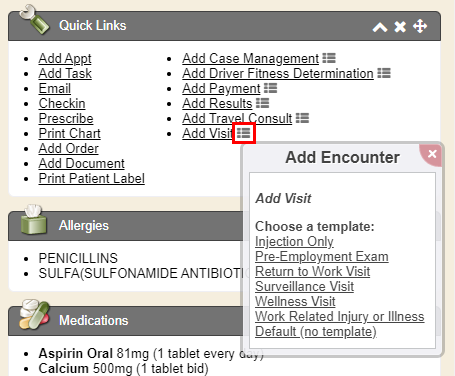Open template list icon beside Add Visit
This screenshot has width=455, height=376.
click(x=244, y=133)
